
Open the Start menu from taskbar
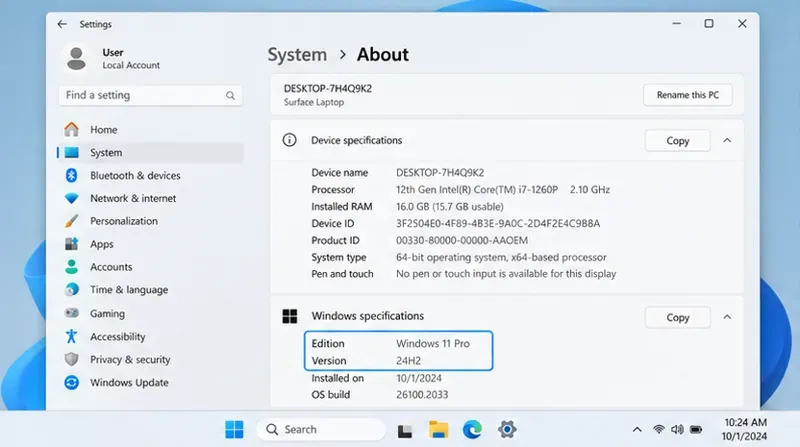click(234, 430)
